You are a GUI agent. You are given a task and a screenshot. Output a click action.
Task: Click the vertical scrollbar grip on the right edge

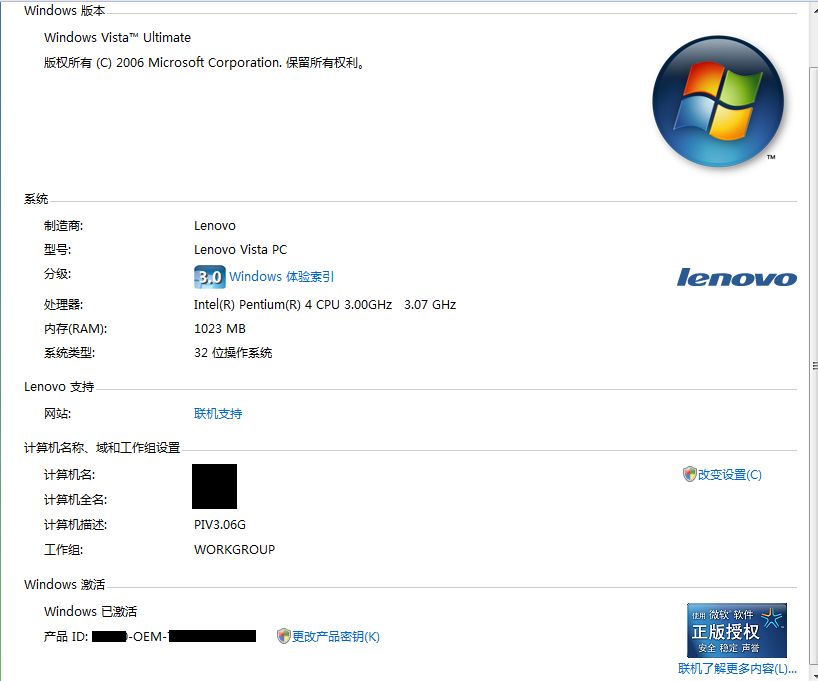(815, 366)
